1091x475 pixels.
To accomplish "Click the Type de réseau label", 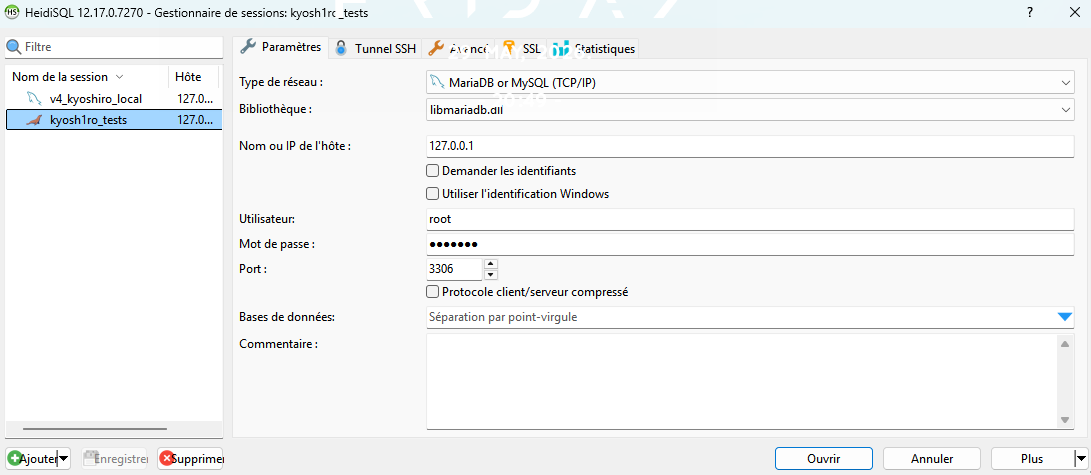I will coord(282,82).
